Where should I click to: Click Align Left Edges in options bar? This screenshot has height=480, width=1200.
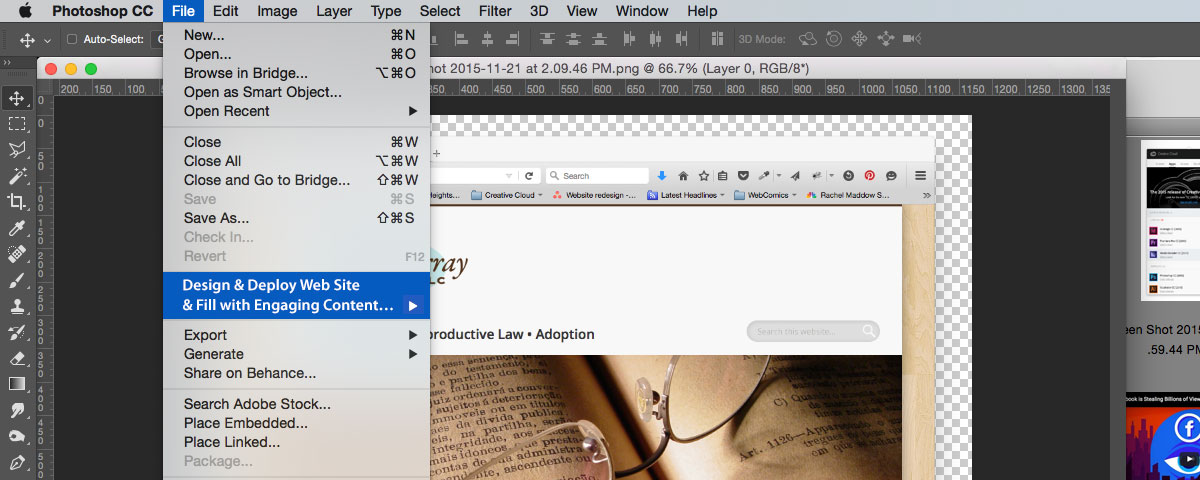click(x=461, y=39)
